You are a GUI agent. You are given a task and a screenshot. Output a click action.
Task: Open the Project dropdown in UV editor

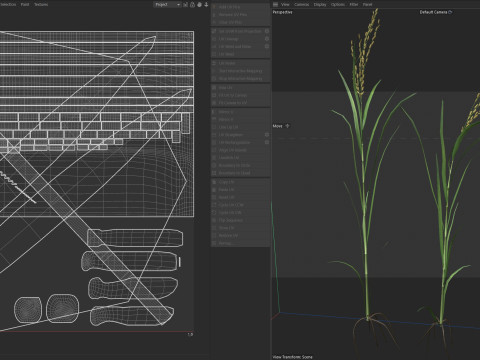(167, 5)
